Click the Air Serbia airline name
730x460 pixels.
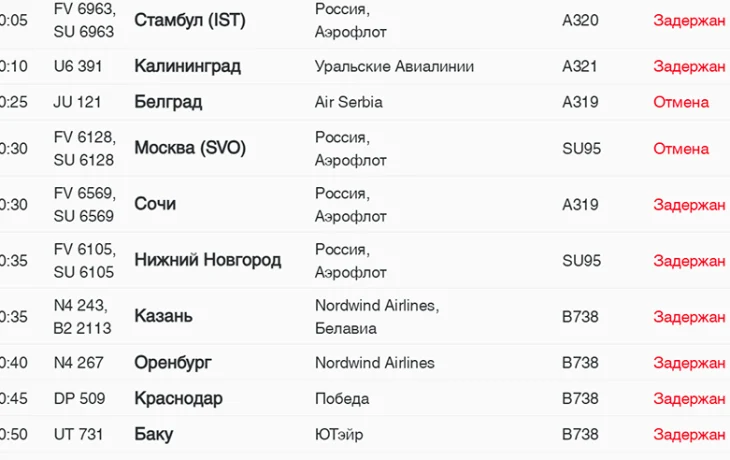pyautogui.click(x=348, y=102)
